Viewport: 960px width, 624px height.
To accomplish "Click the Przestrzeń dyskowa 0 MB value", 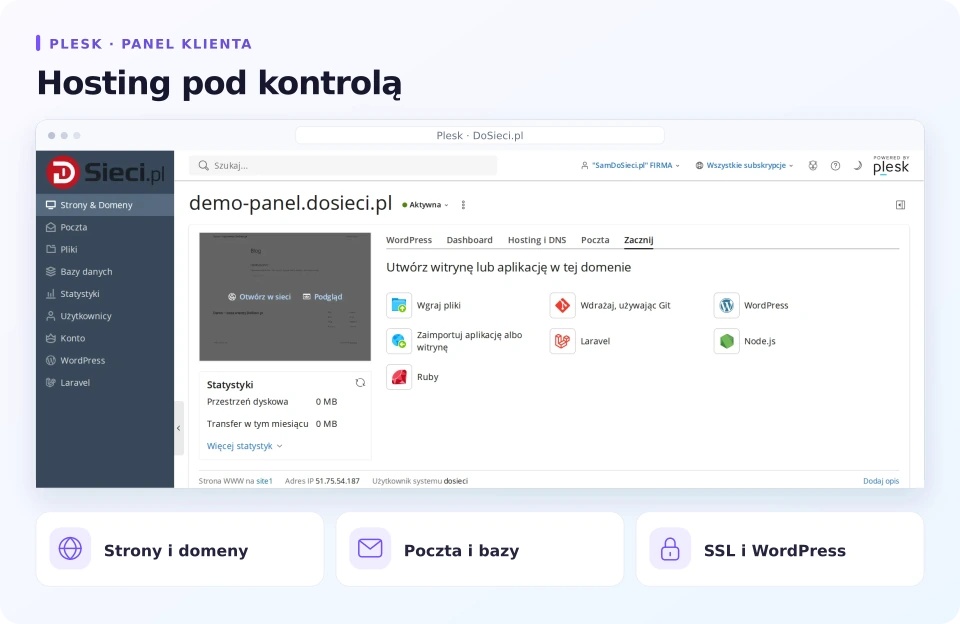I will [326, 402].
